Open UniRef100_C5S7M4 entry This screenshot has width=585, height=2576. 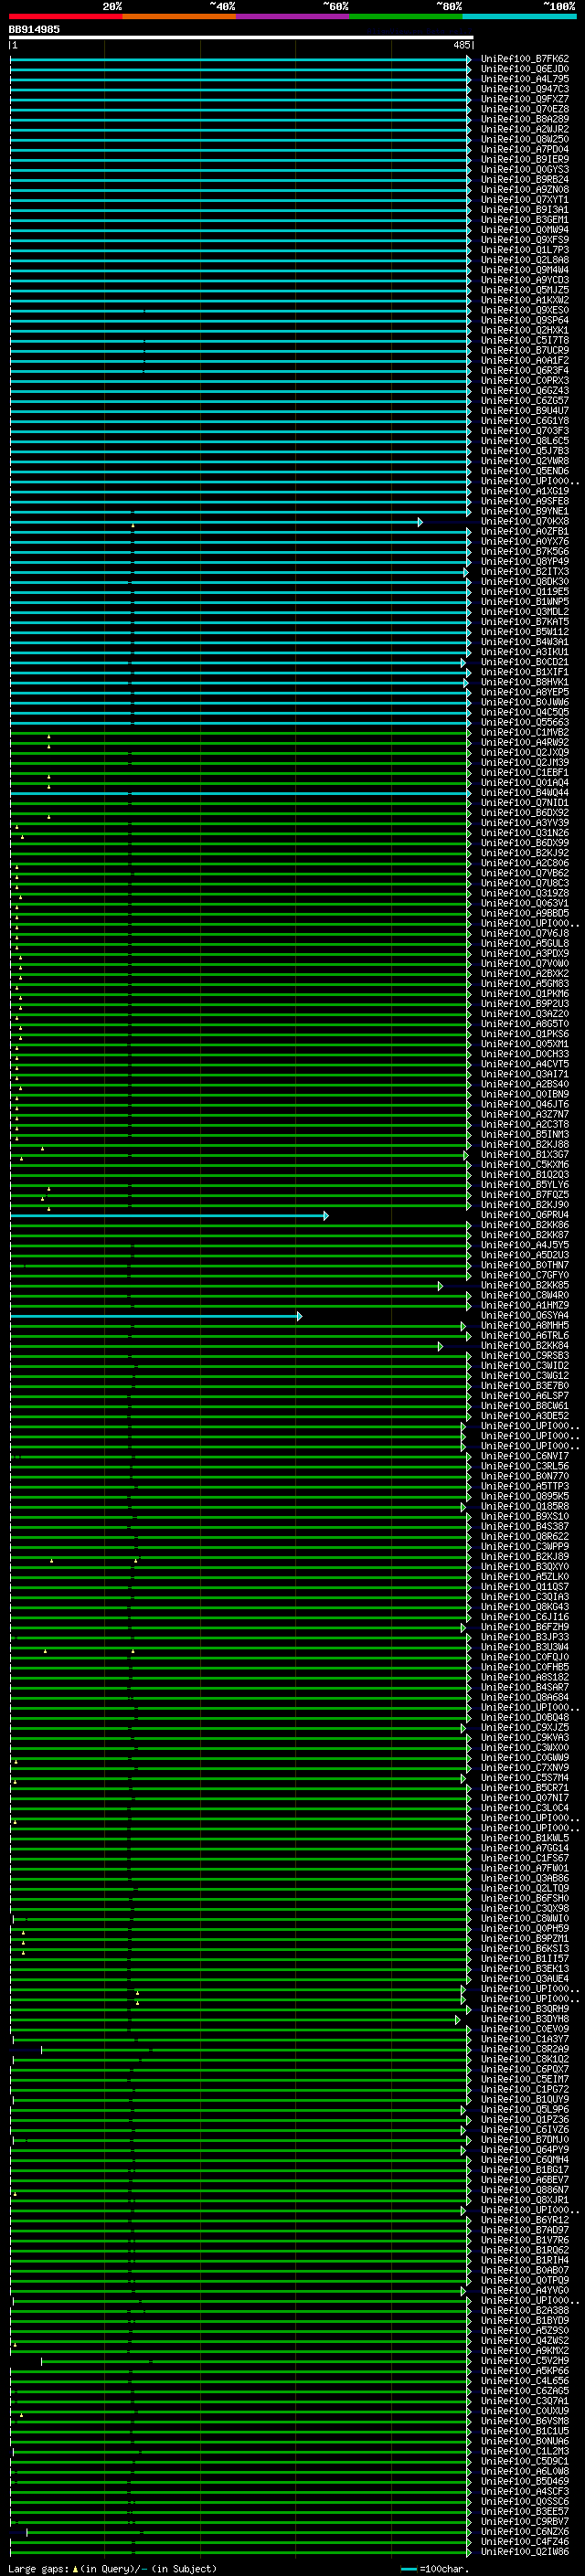coord(525,1778)
